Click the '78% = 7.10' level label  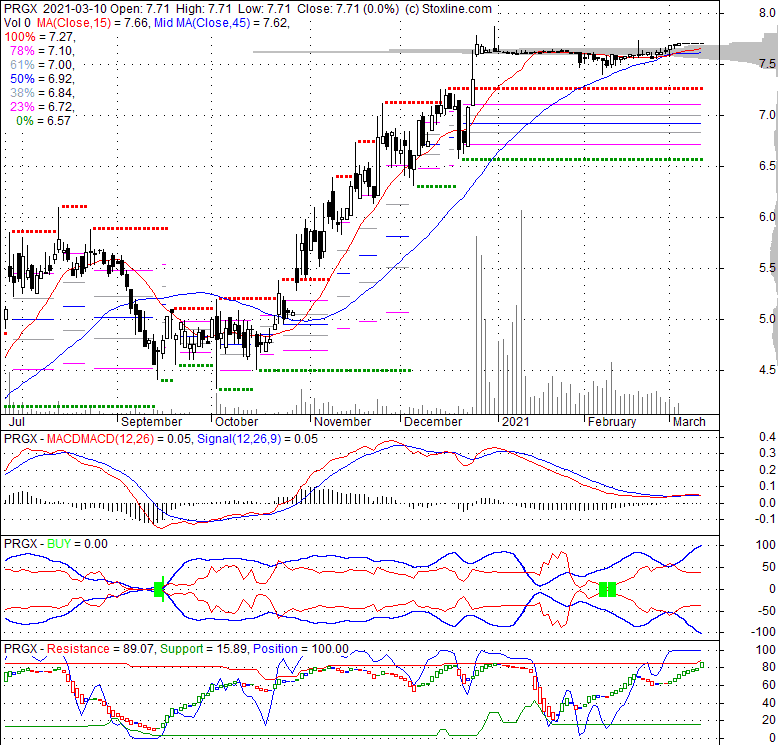pos(42,51)
